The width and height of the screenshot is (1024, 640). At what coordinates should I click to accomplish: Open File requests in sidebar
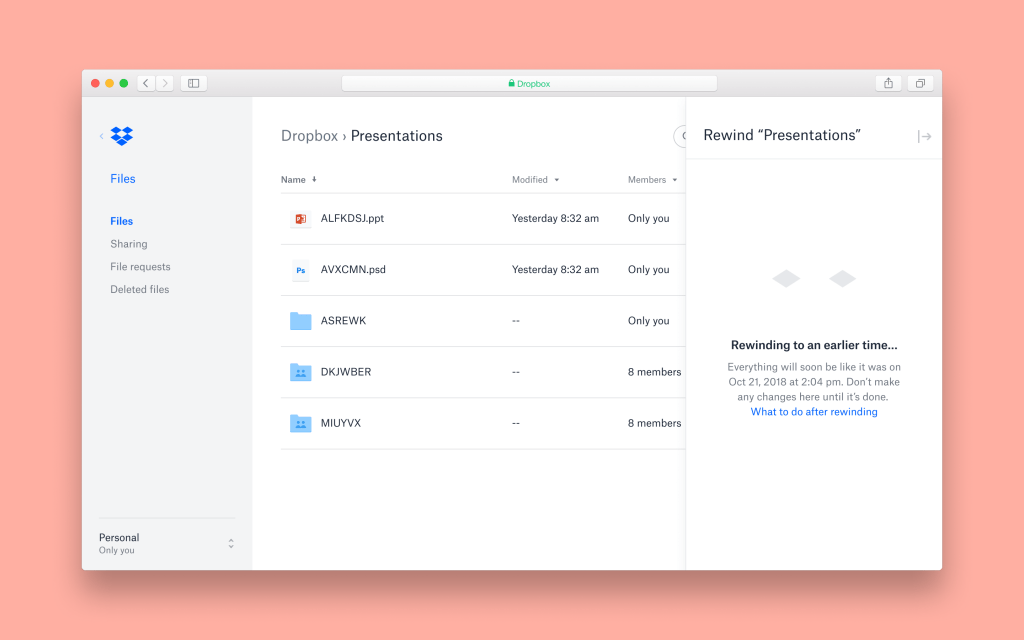pyautogui.click(x=140, y=267)
